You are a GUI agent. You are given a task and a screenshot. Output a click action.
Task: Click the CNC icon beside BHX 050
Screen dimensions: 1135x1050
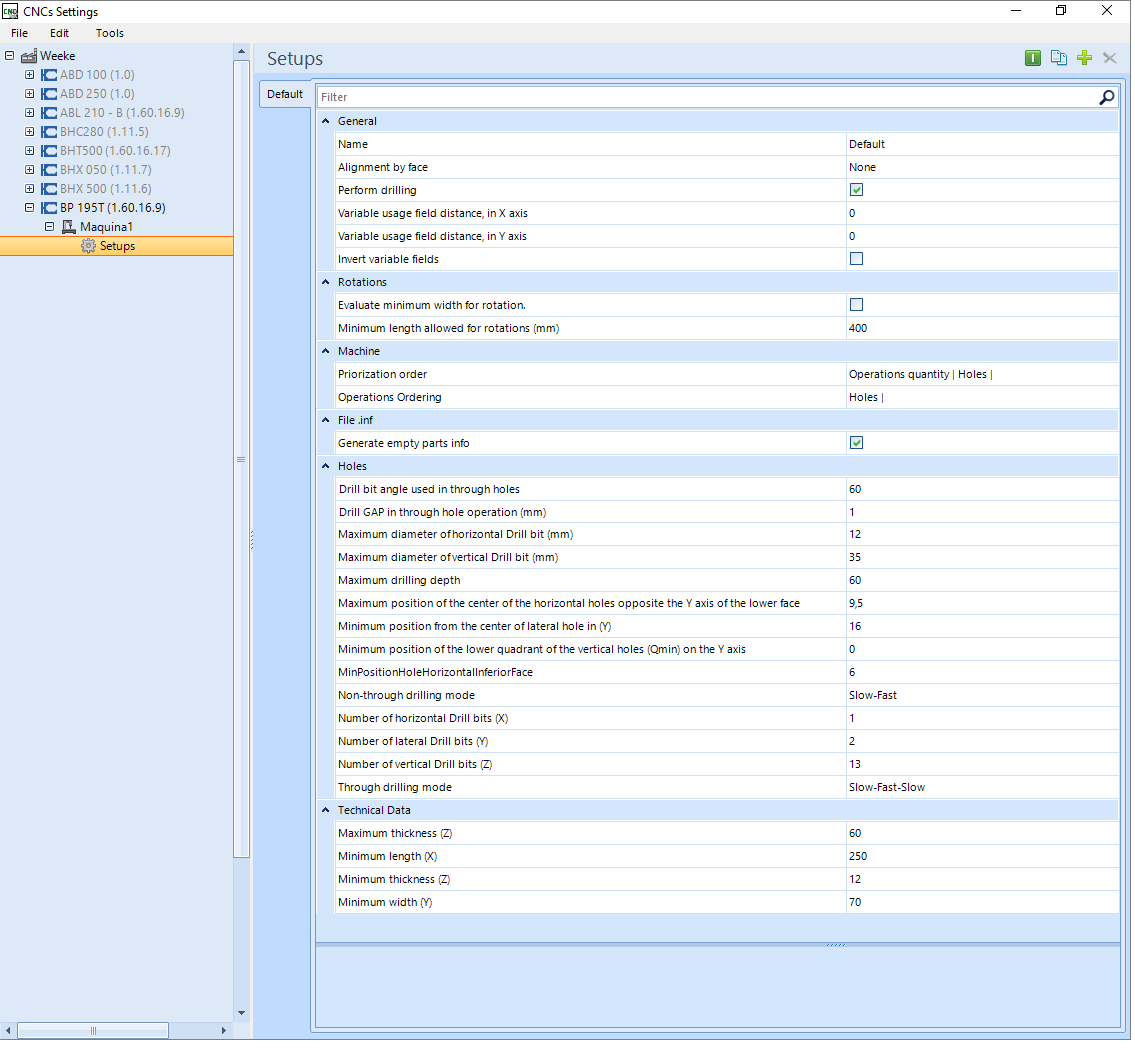49,170
